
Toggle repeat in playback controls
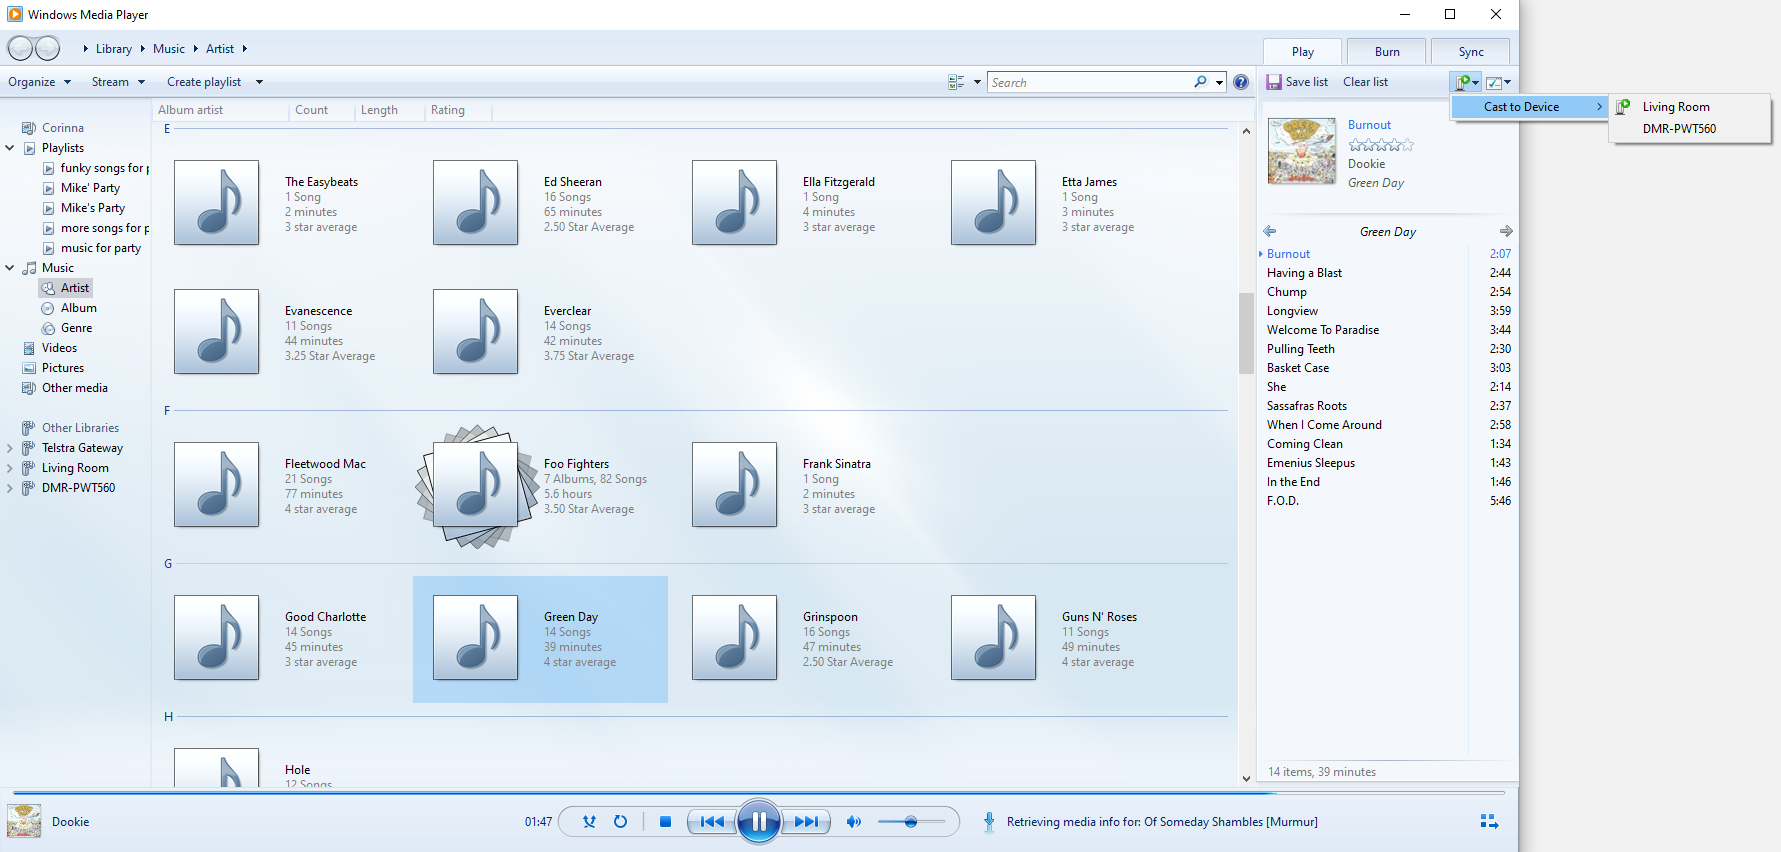pos(620,822)
